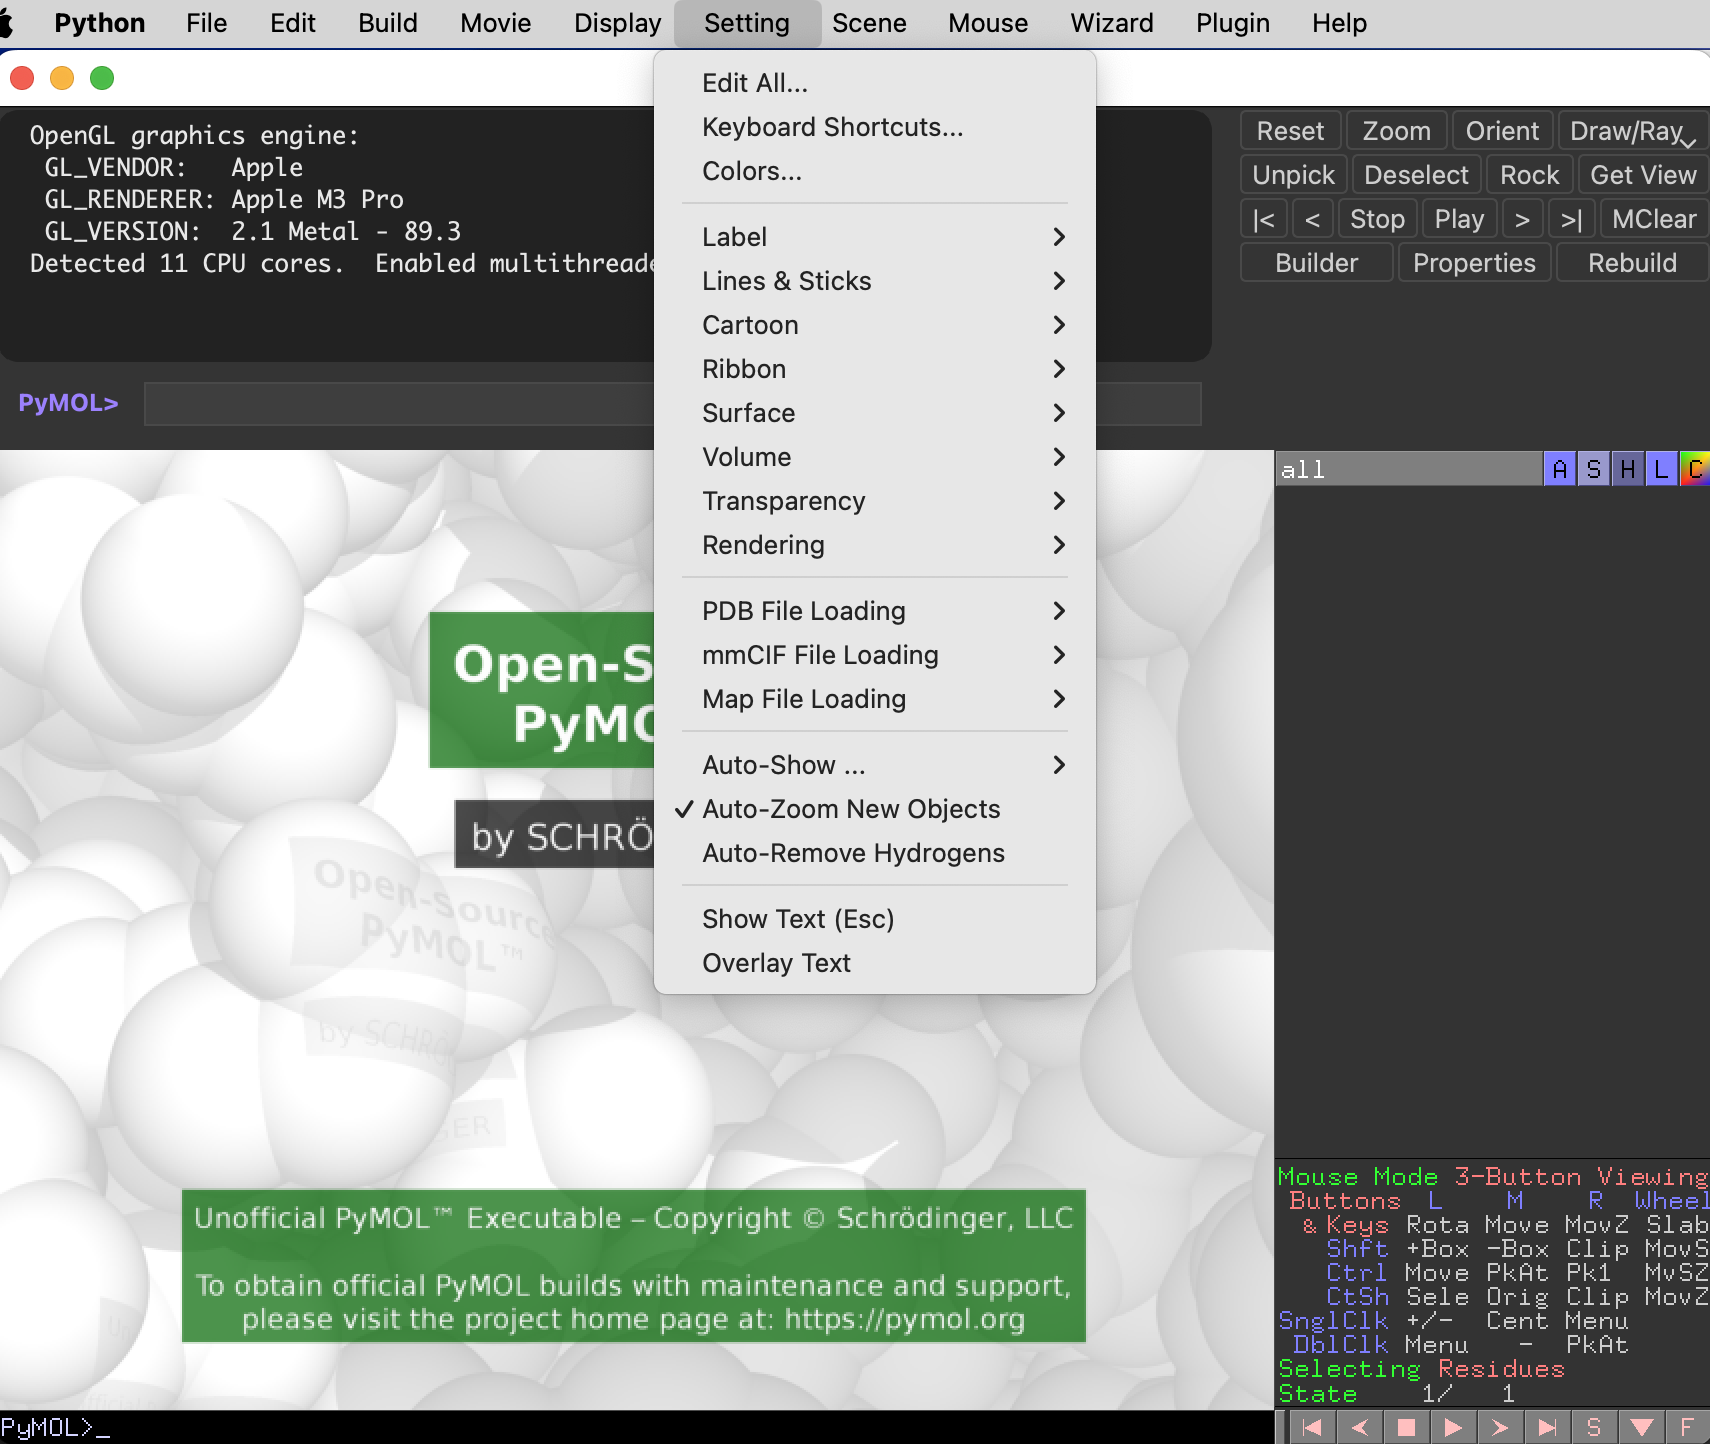Click the Deselect button

point(1416,175)
